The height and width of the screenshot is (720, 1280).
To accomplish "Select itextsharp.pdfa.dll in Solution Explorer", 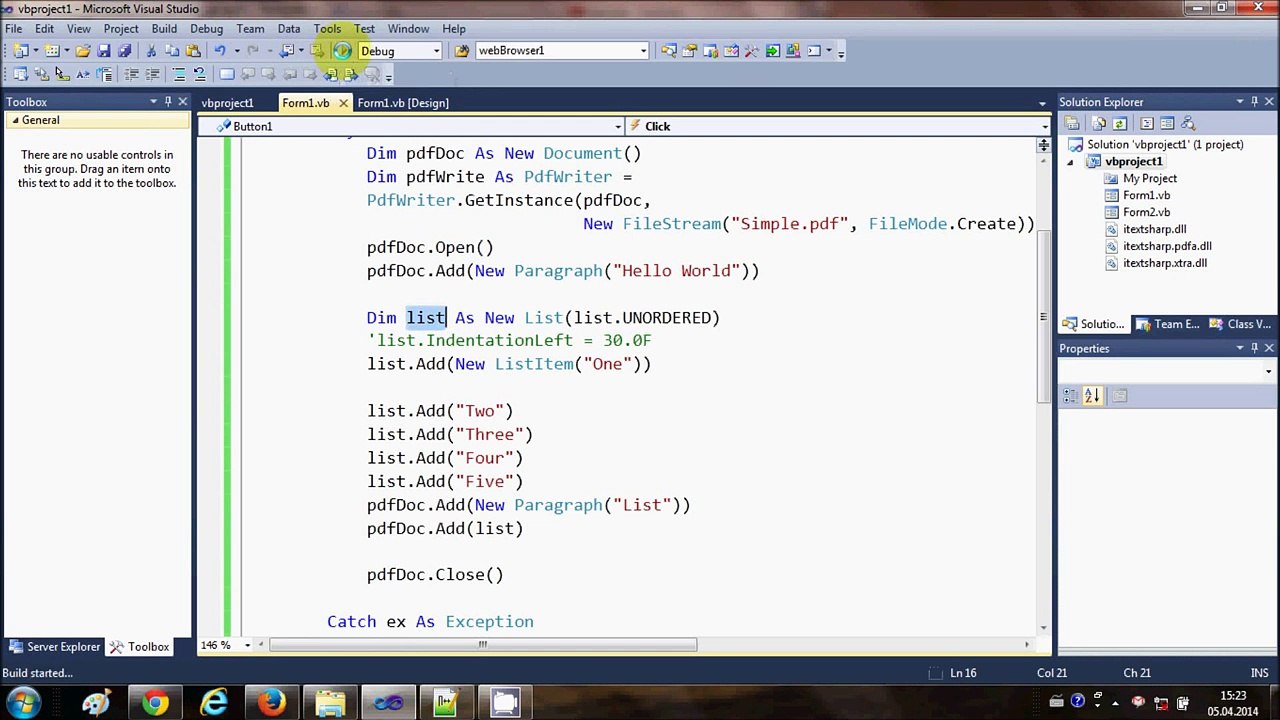I will pos(1167,246).
